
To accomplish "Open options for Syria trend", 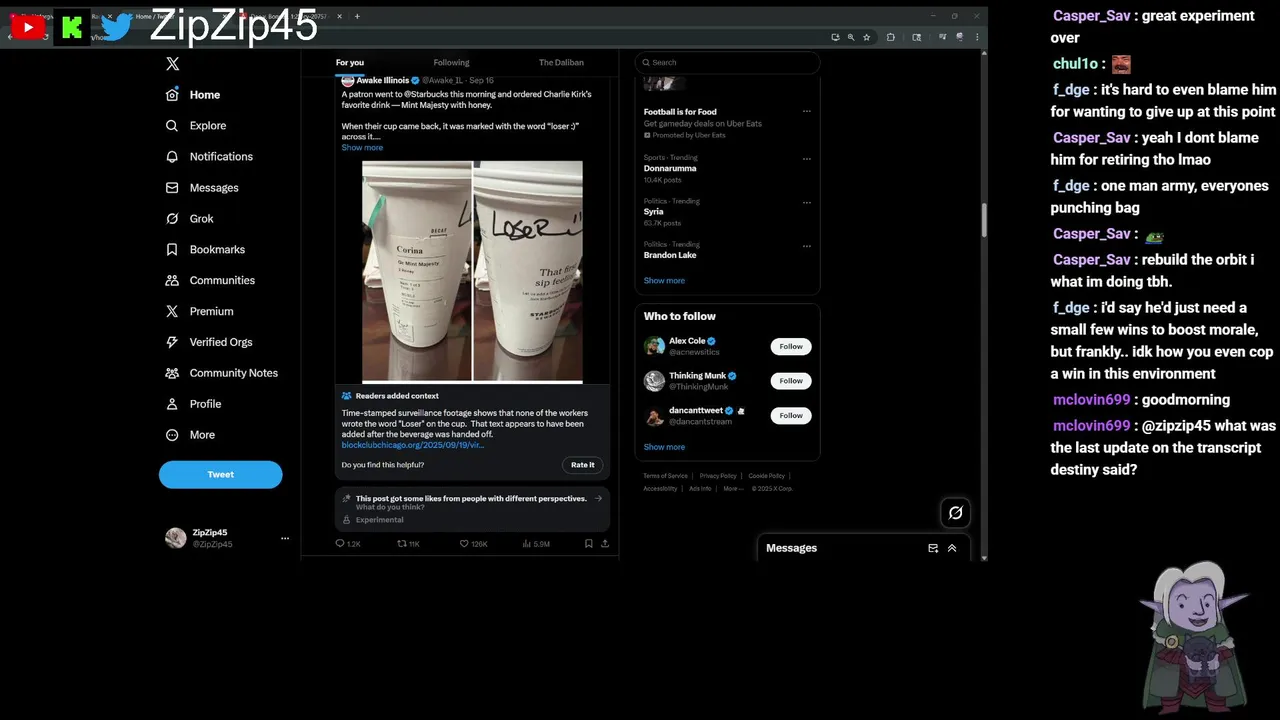I will click(x=807, y=203).
